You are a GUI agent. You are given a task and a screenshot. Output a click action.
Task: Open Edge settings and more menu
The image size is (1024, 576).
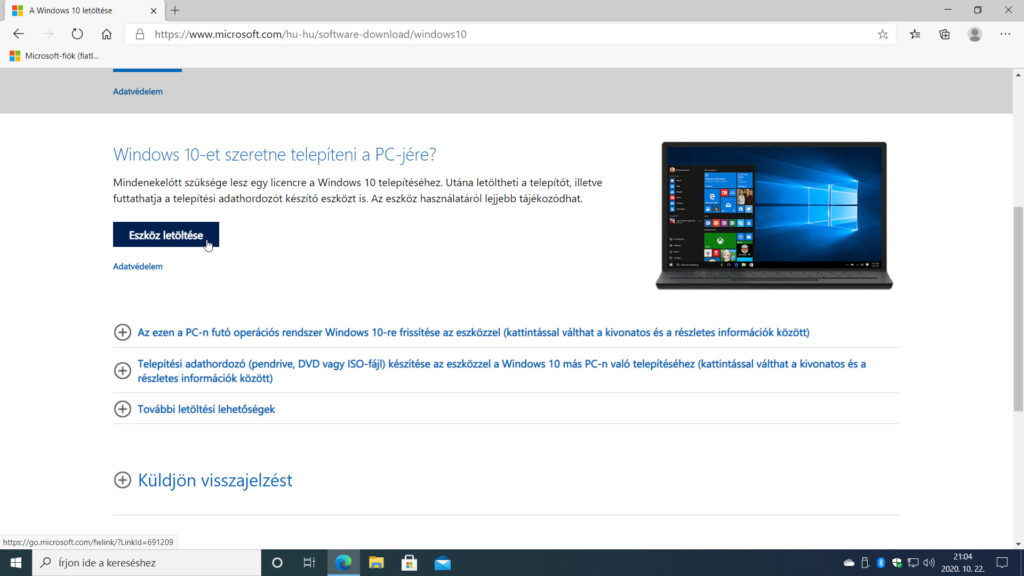[x=1005, y=34]
